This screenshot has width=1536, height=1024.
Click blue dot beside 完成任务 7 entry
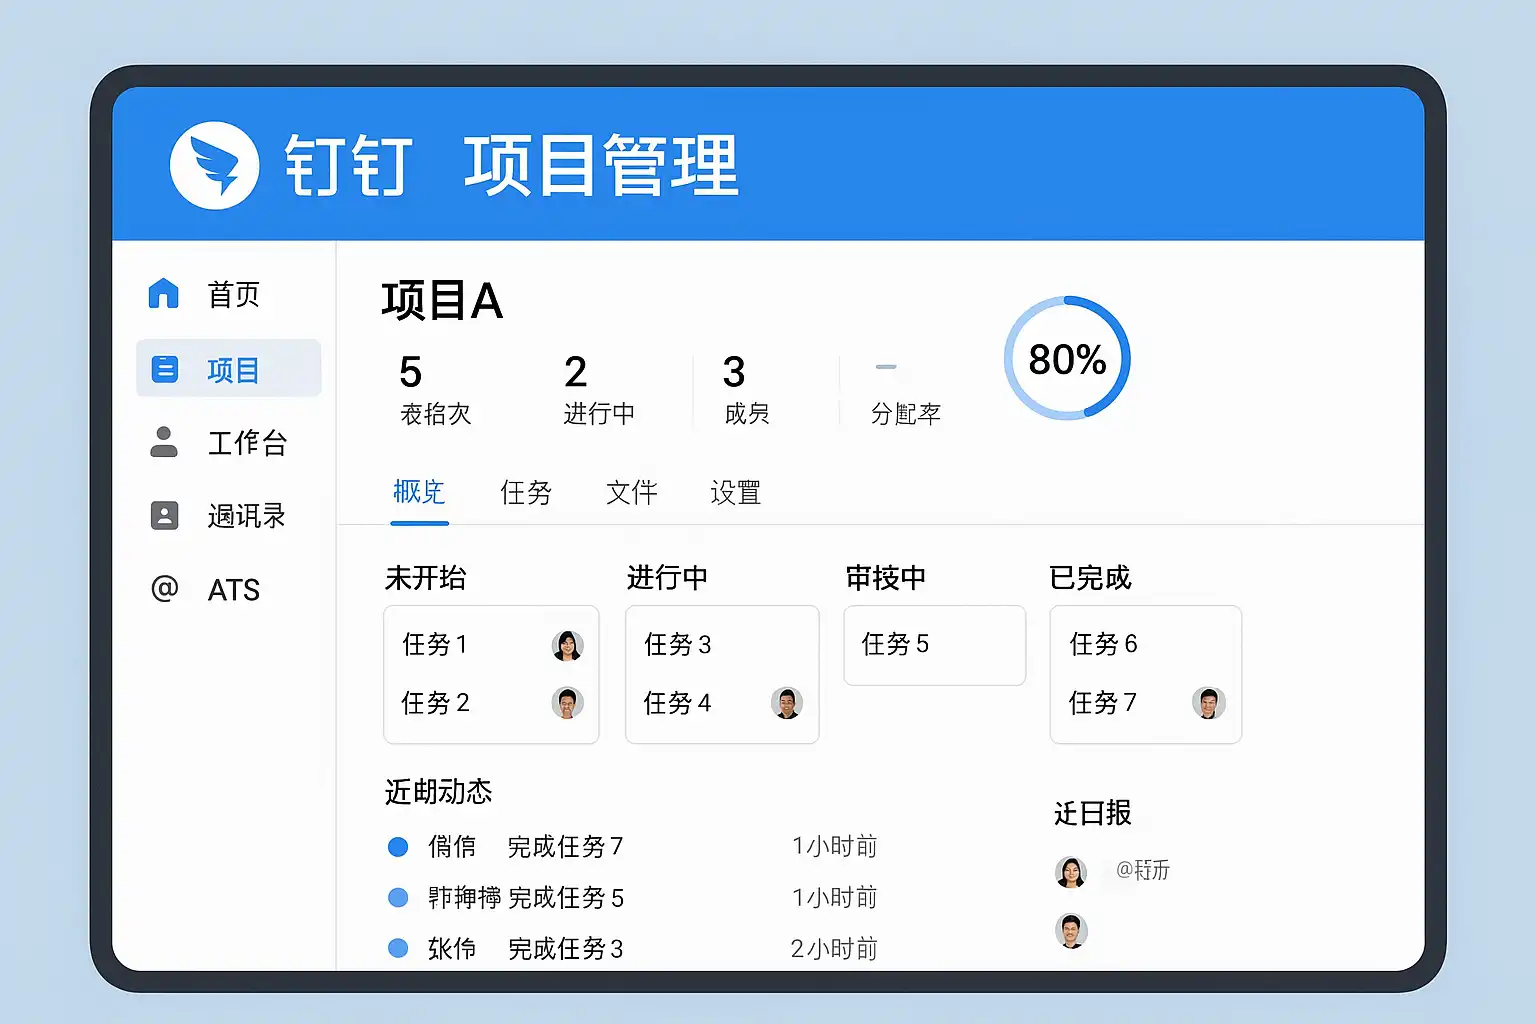pos(398,847)
